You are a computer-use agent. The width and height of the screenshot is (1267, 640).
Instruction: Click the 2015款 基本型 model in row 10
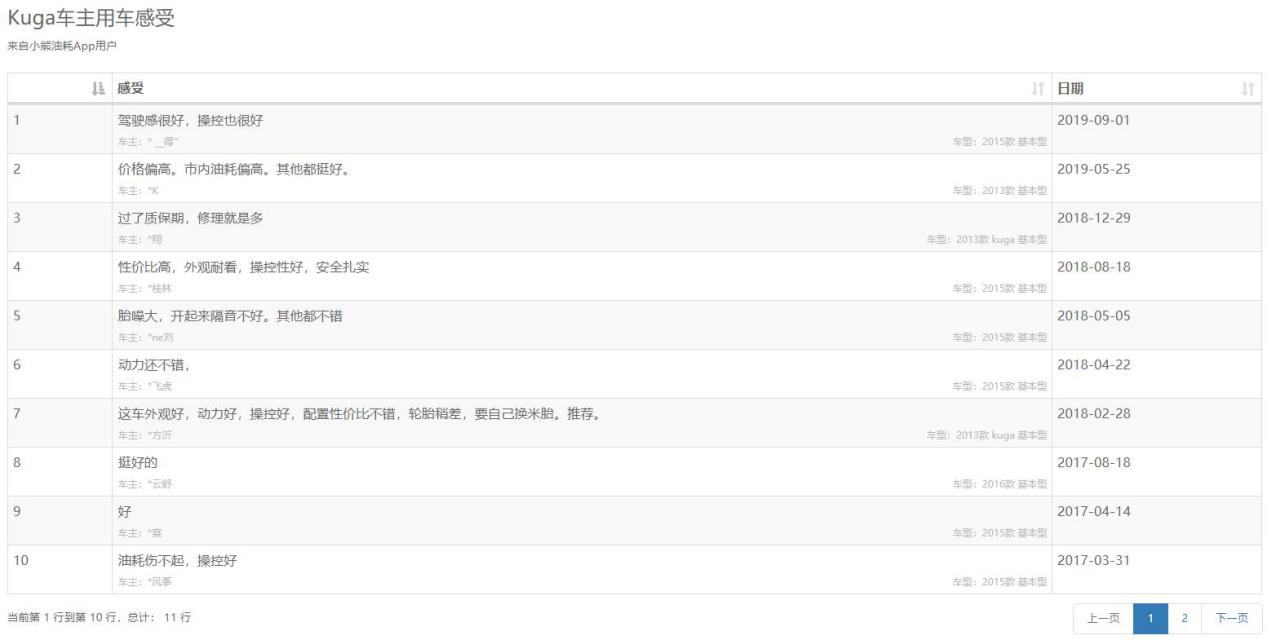coord(1000,582)
